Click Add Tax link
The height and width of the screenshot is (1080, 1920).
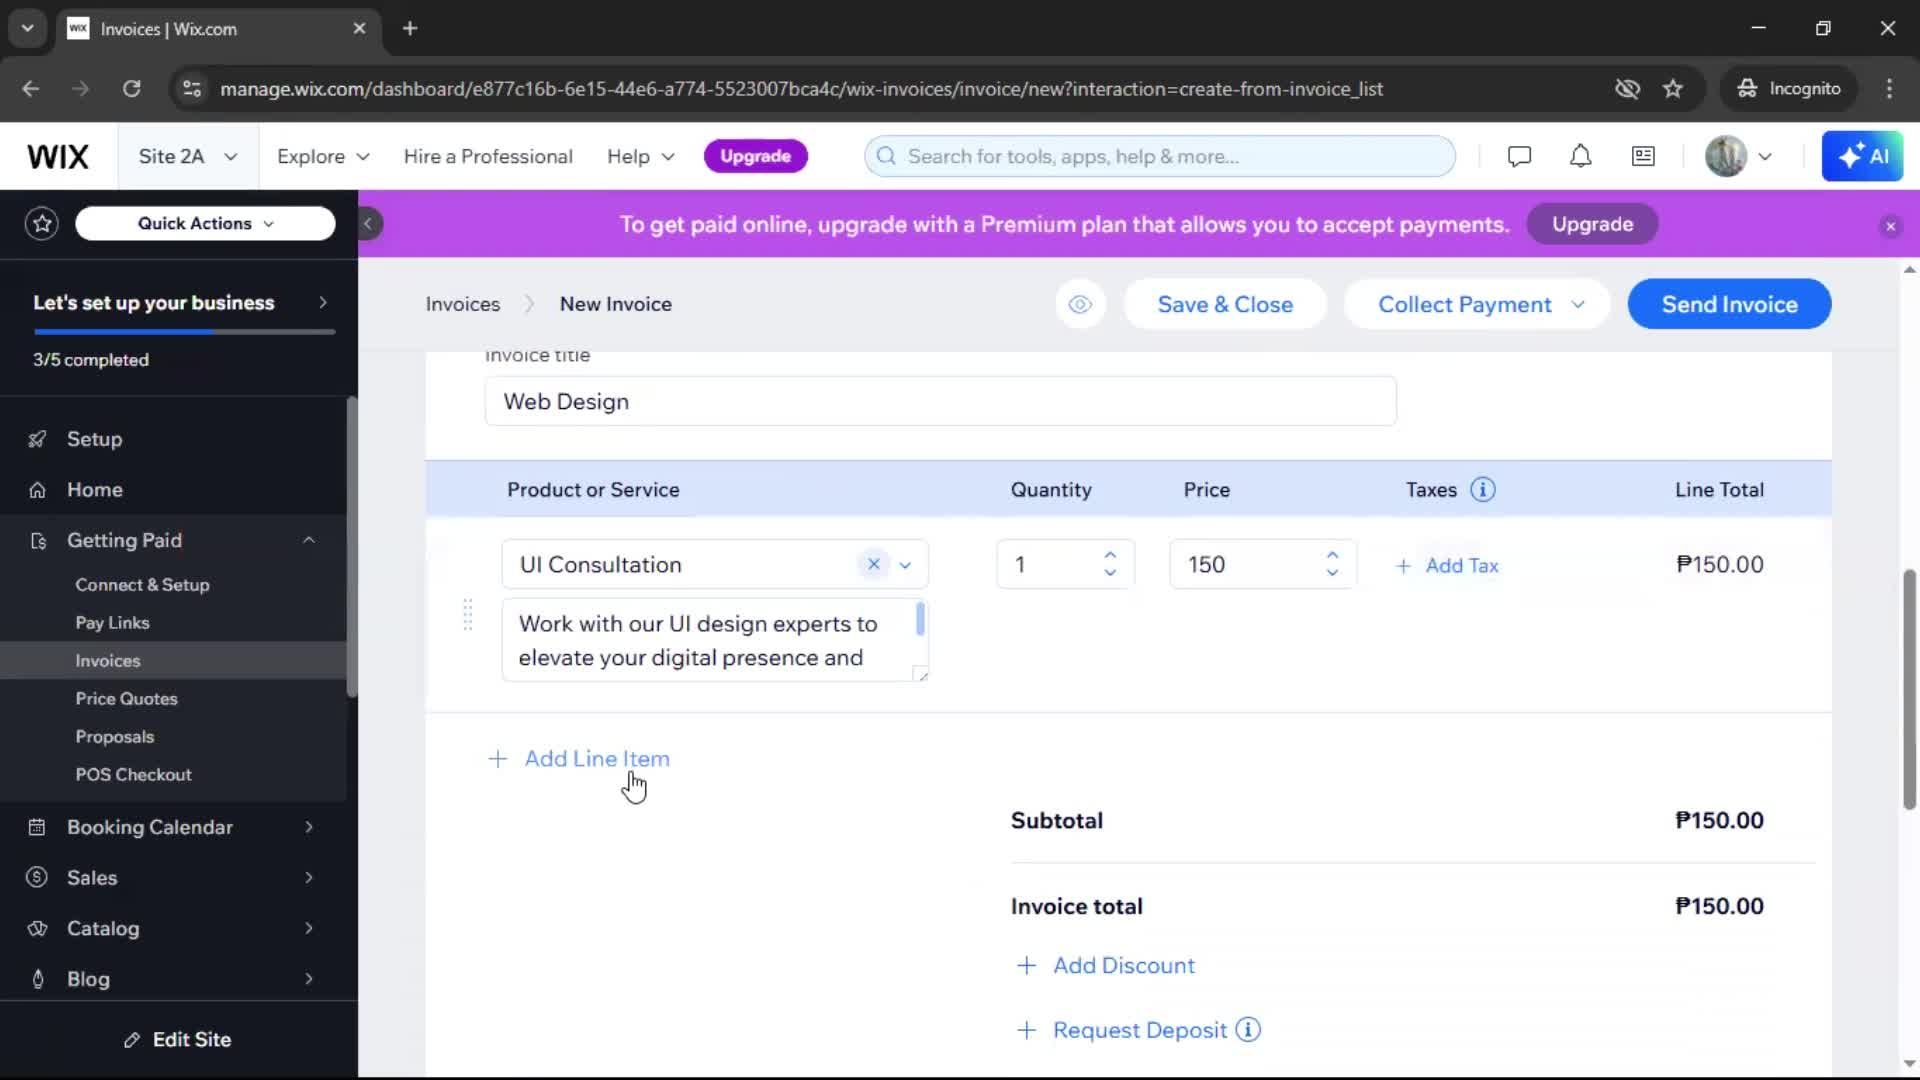(x=1447, y=566)
